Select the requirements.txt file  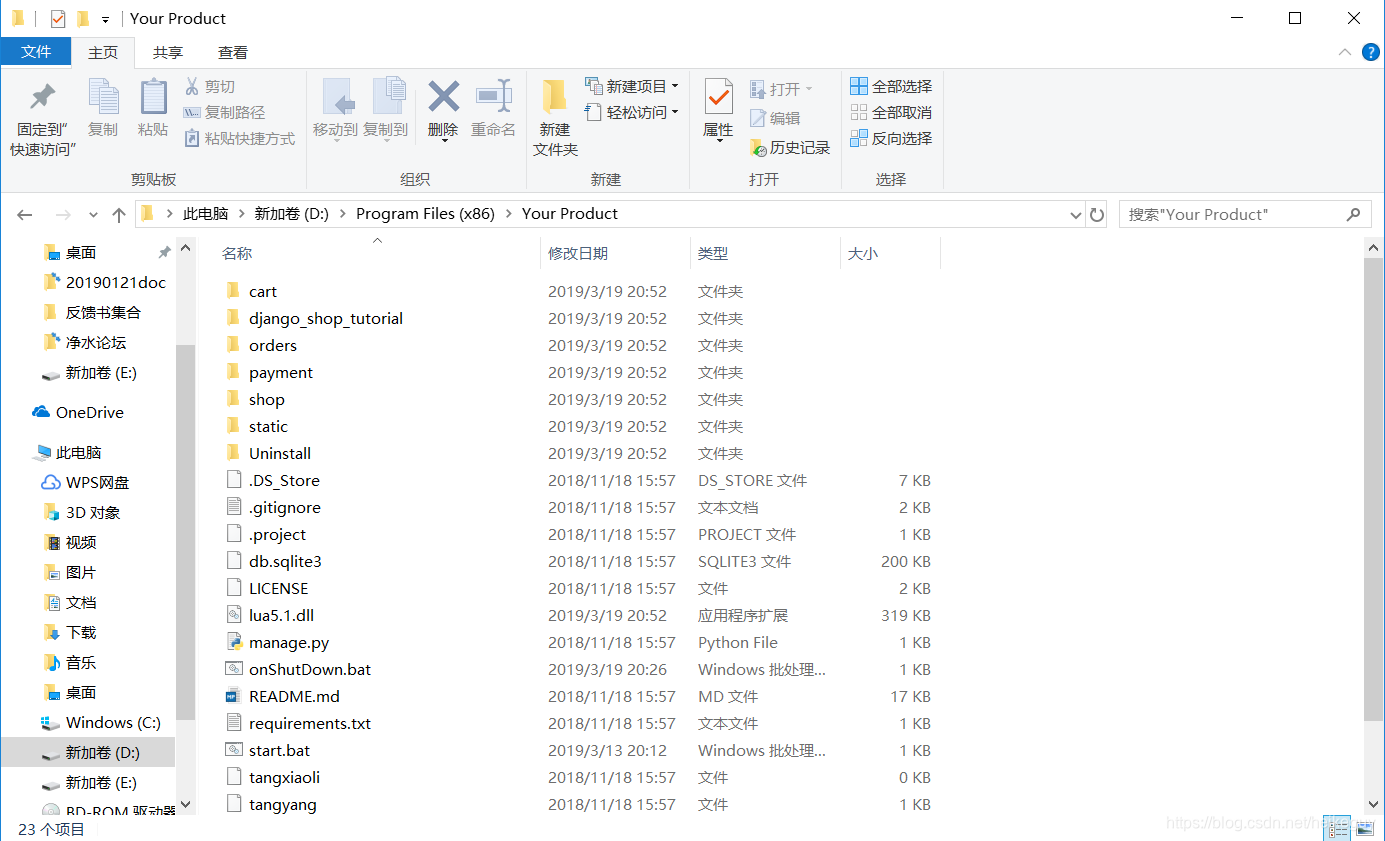310,723
